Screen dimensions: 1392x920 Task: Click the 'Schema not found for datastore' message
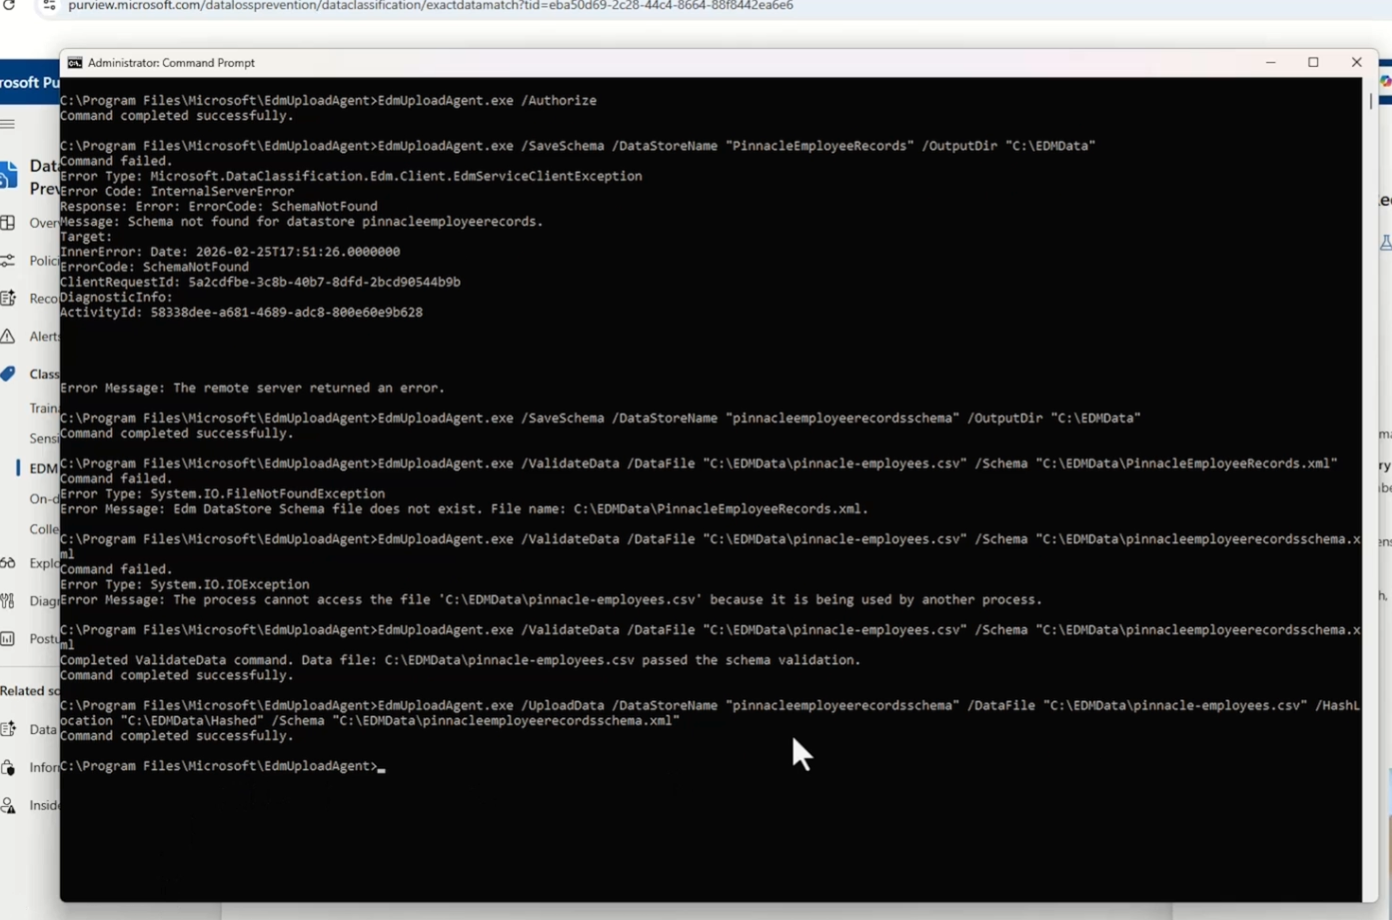301,221
